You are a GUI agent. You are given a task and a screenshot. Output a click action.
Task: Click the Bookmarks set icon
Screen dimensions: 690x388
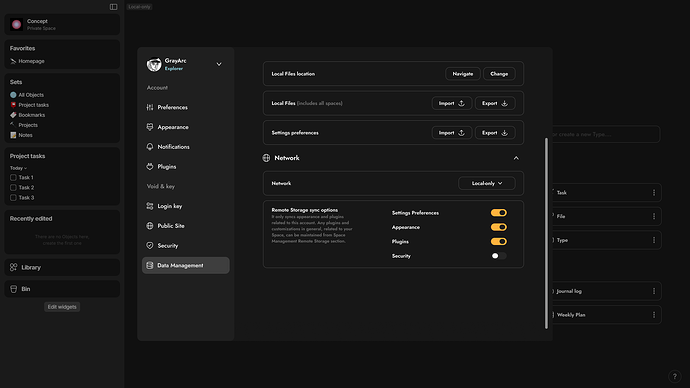[13, 115]
